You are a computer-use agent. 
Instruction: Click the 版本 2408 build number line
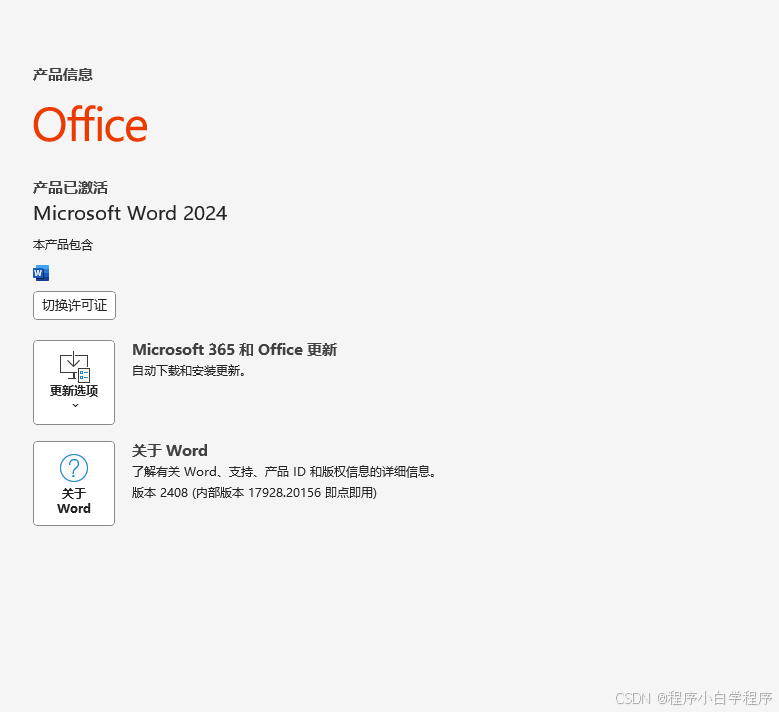(254, 492)
